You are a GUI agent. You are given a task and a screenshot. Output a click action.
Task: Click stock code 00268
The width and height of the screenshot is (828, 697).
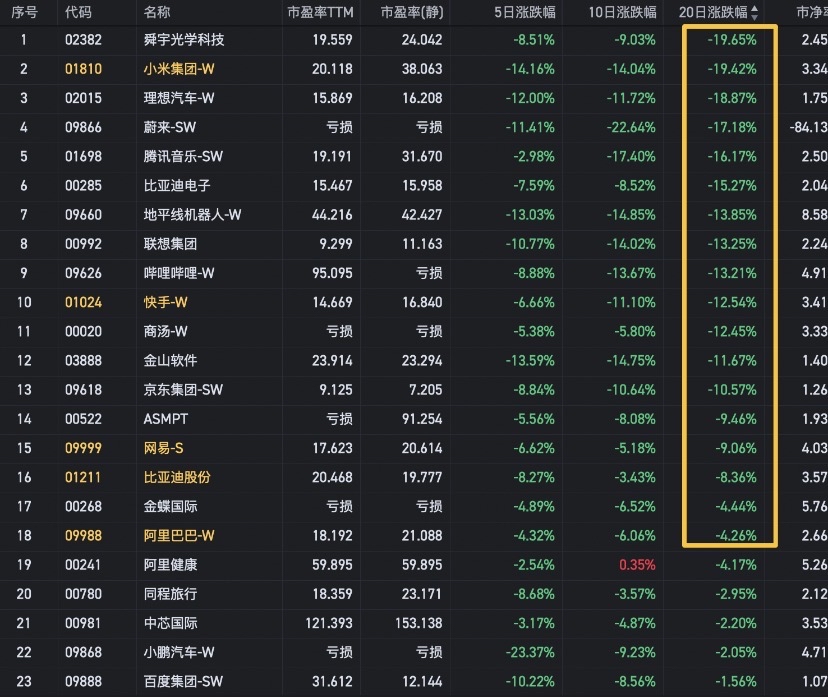point(83,506)
